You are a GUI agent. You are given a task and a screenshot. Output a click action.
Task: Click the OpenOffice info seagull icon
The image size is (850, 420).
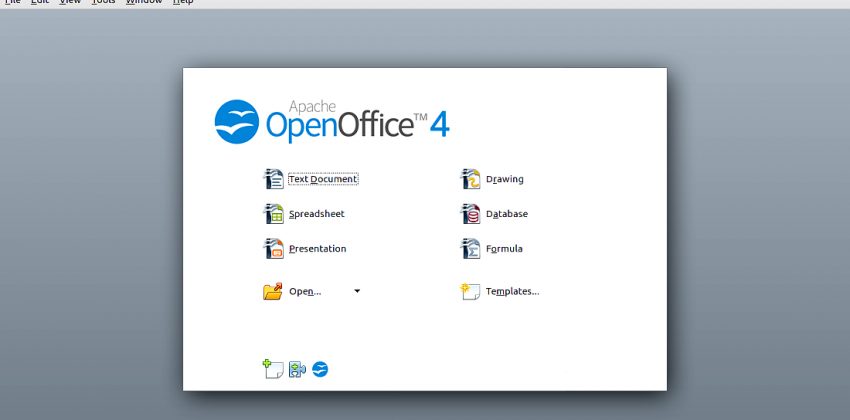[x=320, y=370]
